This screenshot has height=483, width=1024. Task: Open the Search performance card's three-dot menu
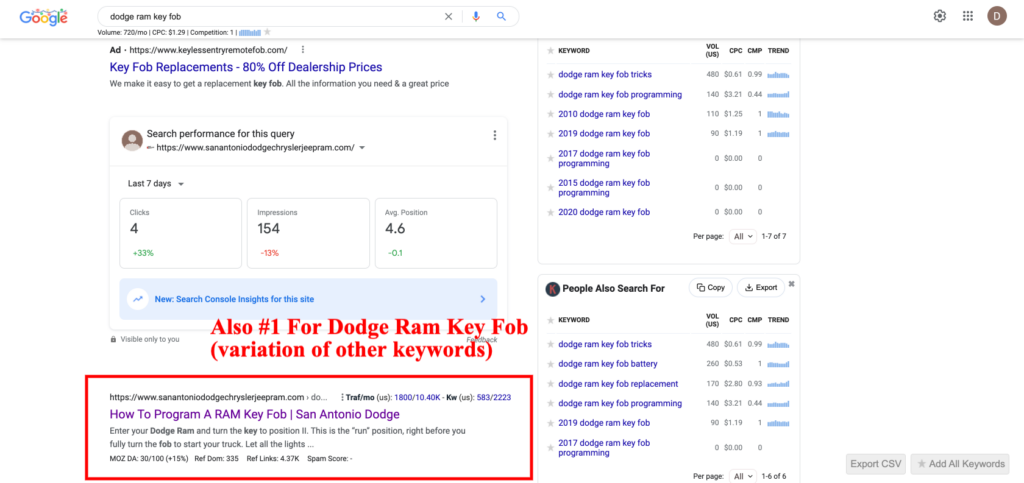tap(494, 135)
